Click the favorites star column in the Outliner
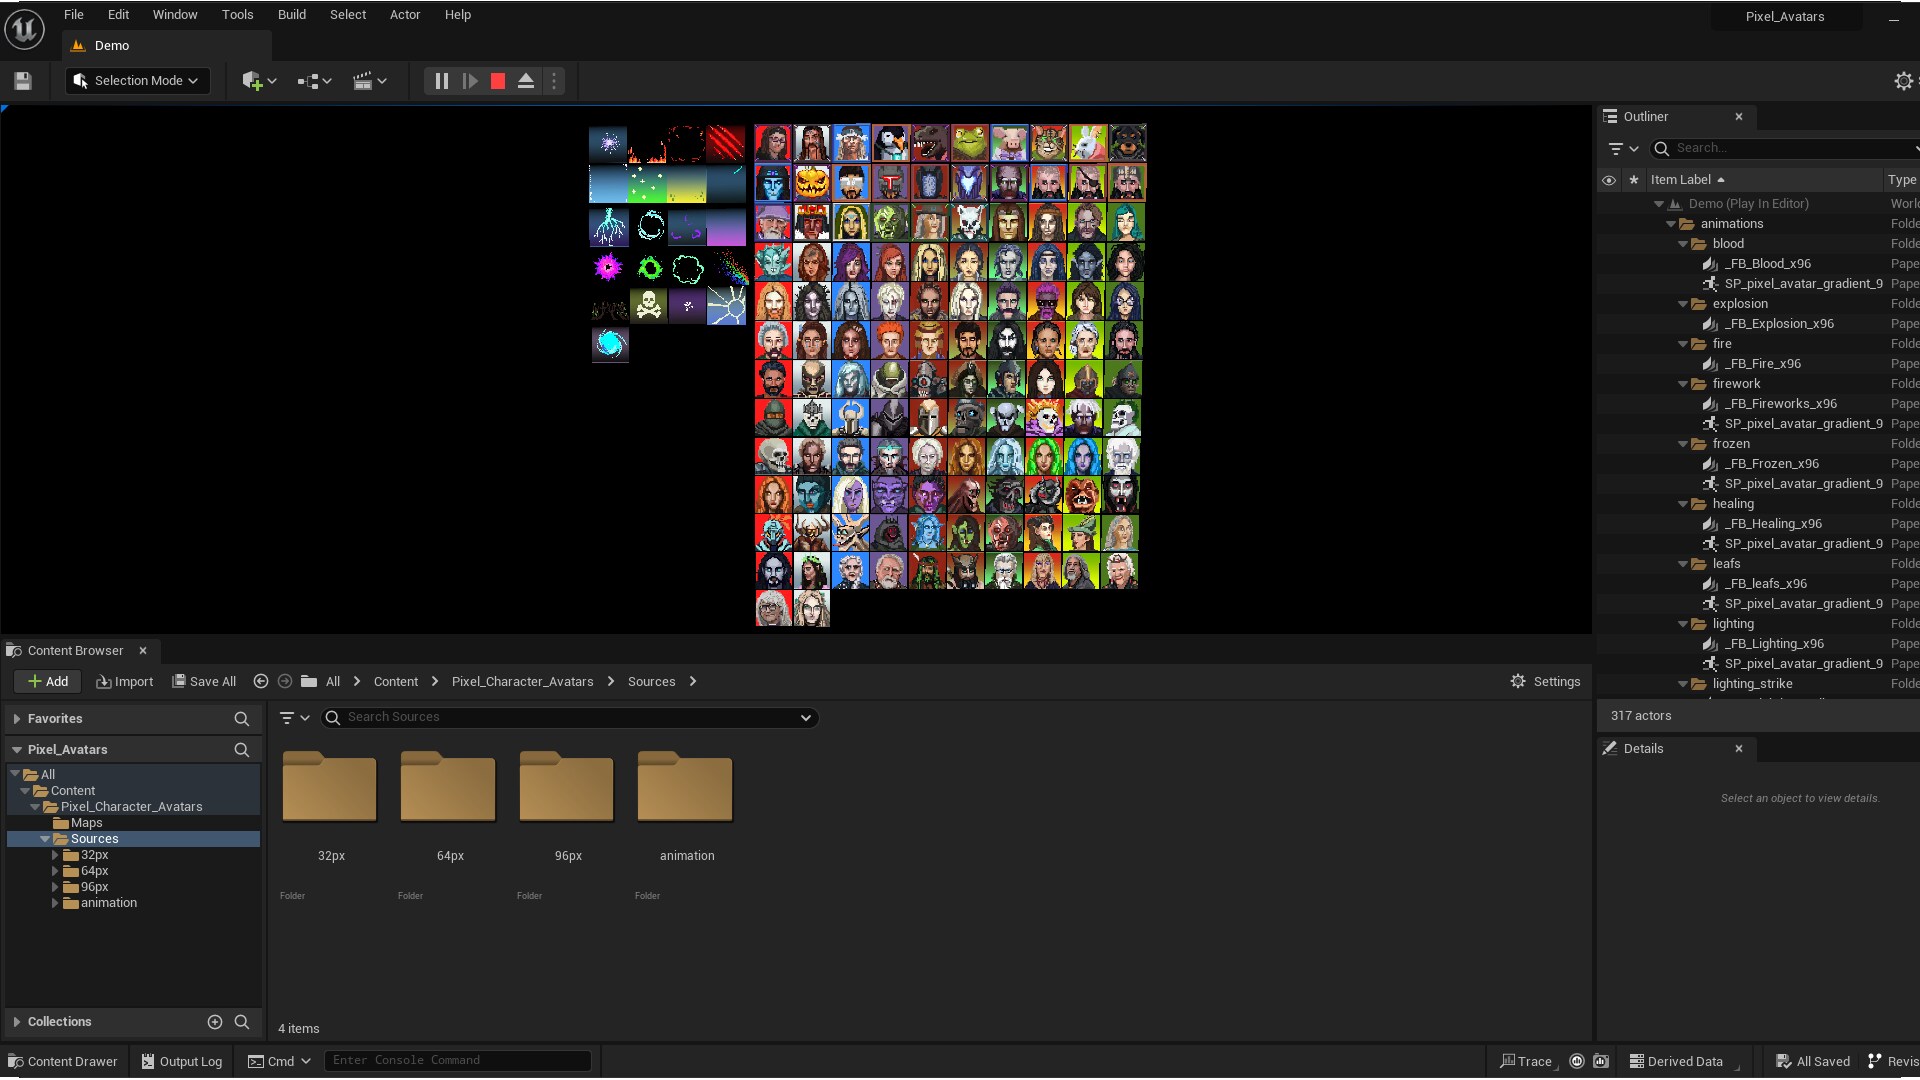1920x1080 pixels. pos(1633,179)
